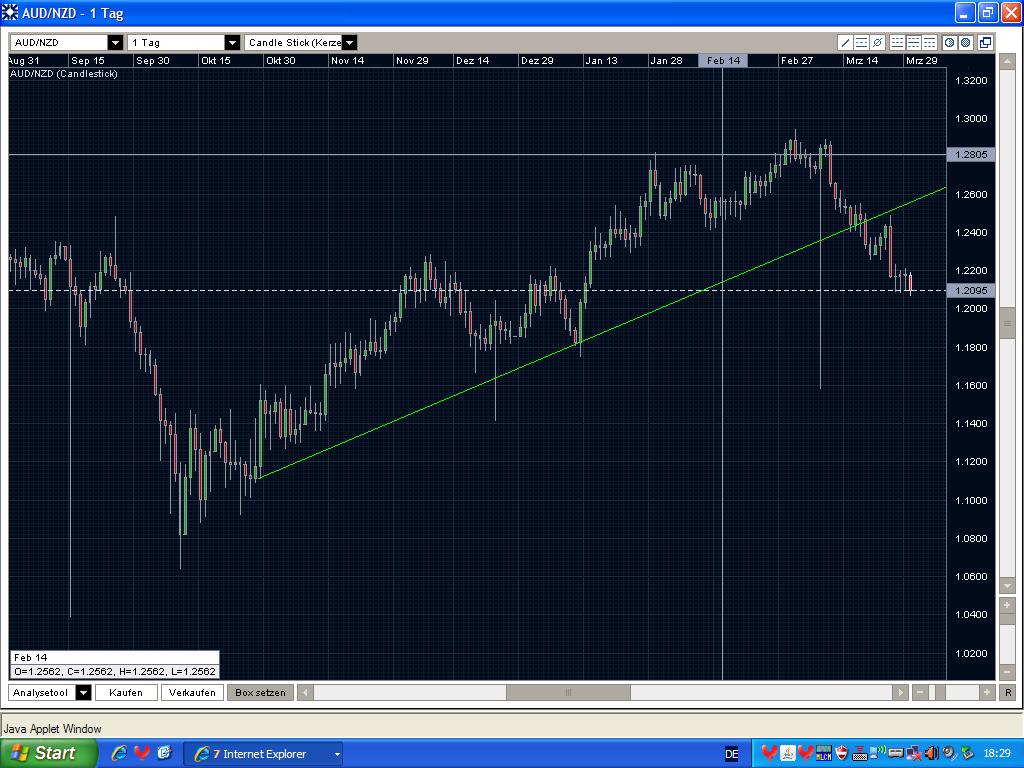1024x768 pixels.
Task: Open the Internet Explorer taskbar group
Action: coord(263,754)
